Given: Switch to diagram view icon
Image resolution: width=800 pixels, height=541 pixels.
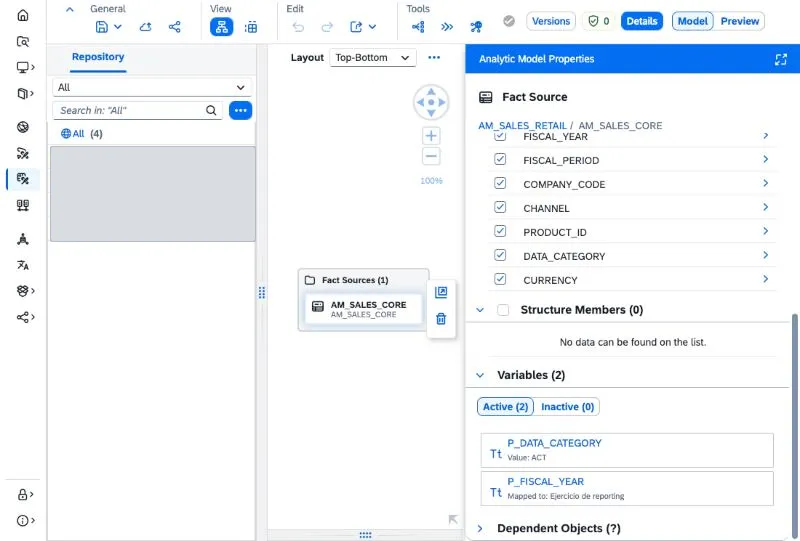Looking at the screenshot, I should (x=221, y=27).
